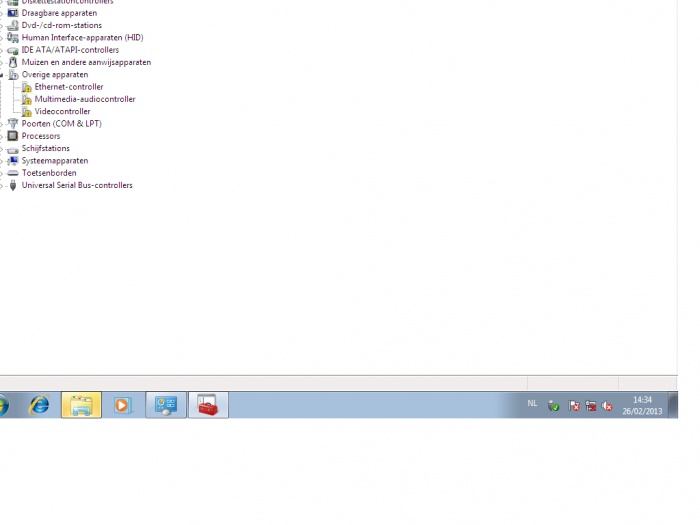
Task: Select Human Interface-apparaten (HID) label
Action: tap(83, 38)
